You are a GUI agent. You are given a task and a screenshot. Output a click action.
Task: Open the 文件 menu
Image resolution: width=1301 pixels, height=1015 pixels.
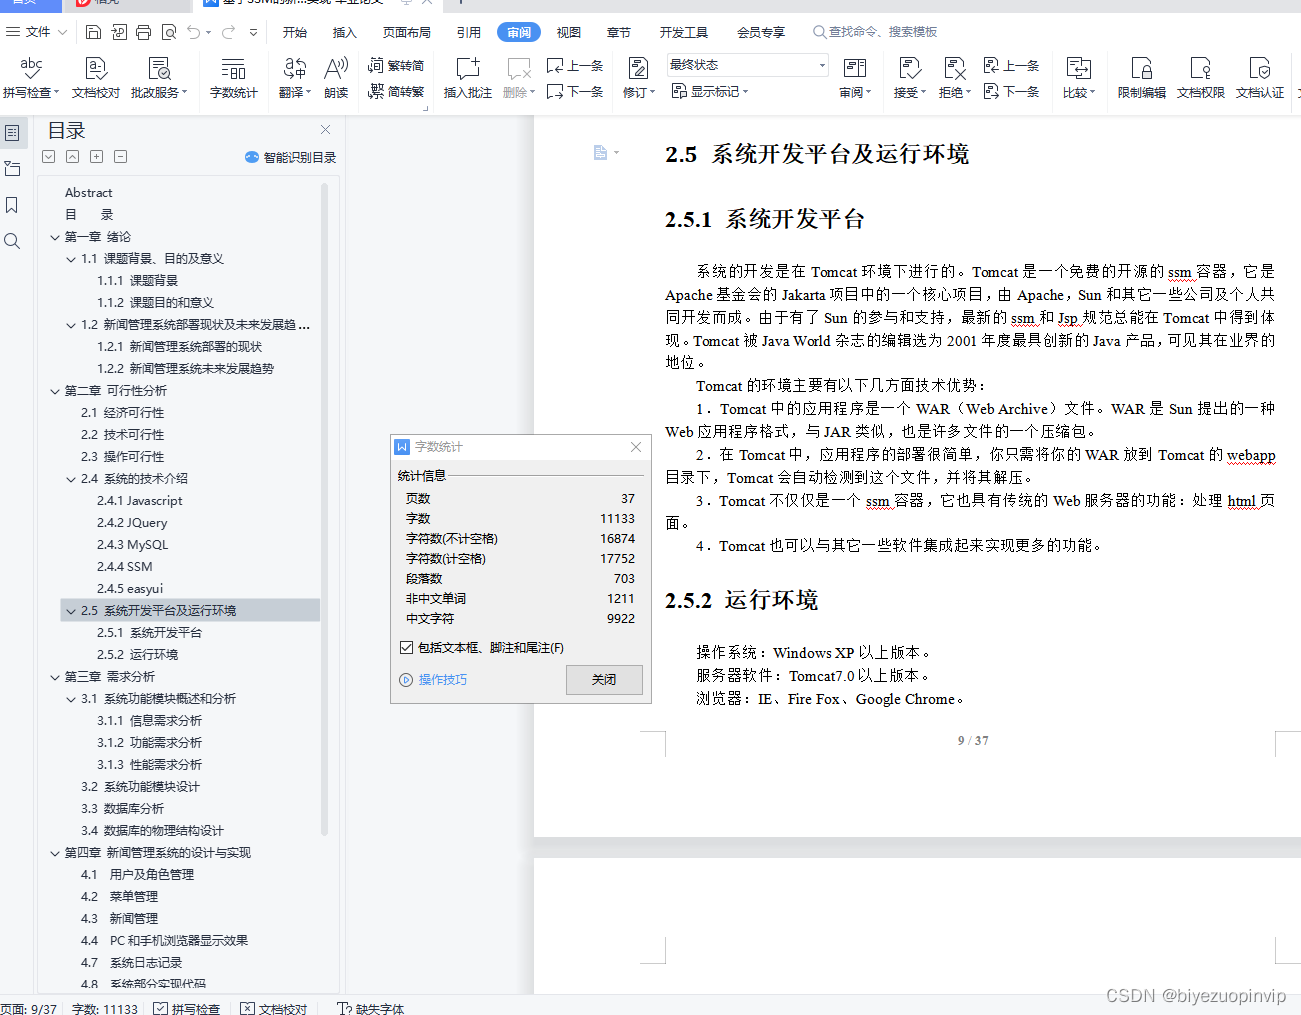coord(37,31)
